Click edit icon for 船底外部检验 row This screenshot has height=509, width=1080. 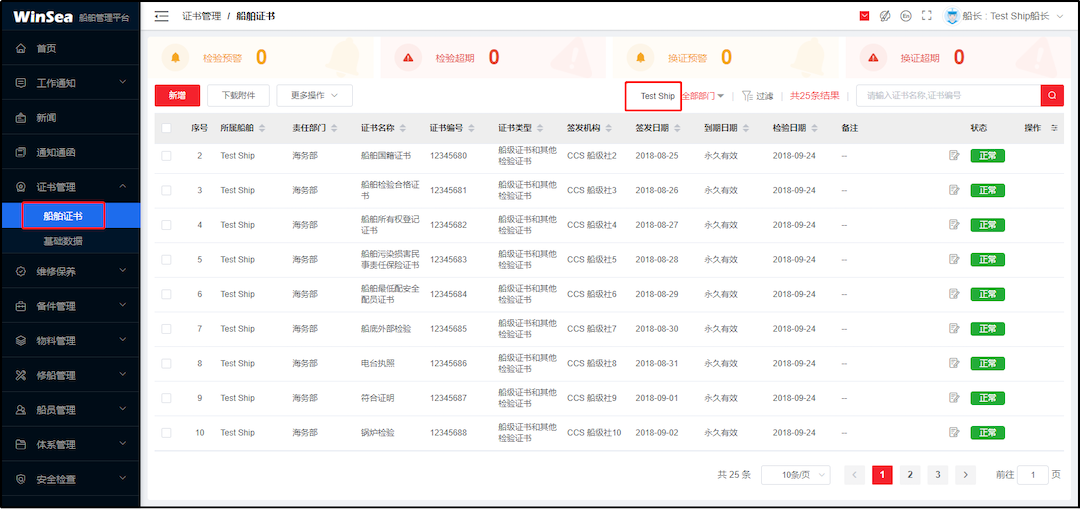click(x=954, y=329)
